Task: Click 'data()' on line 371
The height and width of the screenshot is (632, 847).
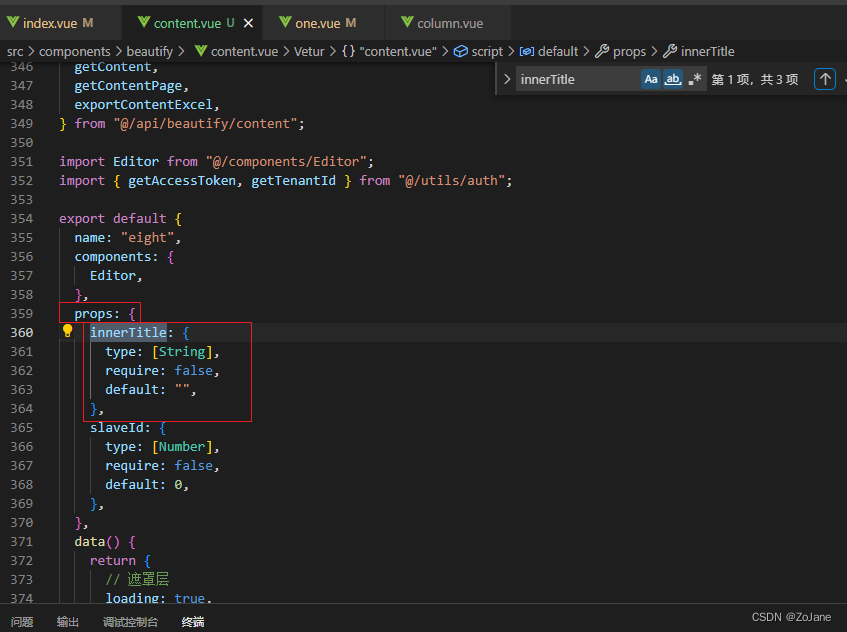Action: pyautogui.click(x=97, y=542)
